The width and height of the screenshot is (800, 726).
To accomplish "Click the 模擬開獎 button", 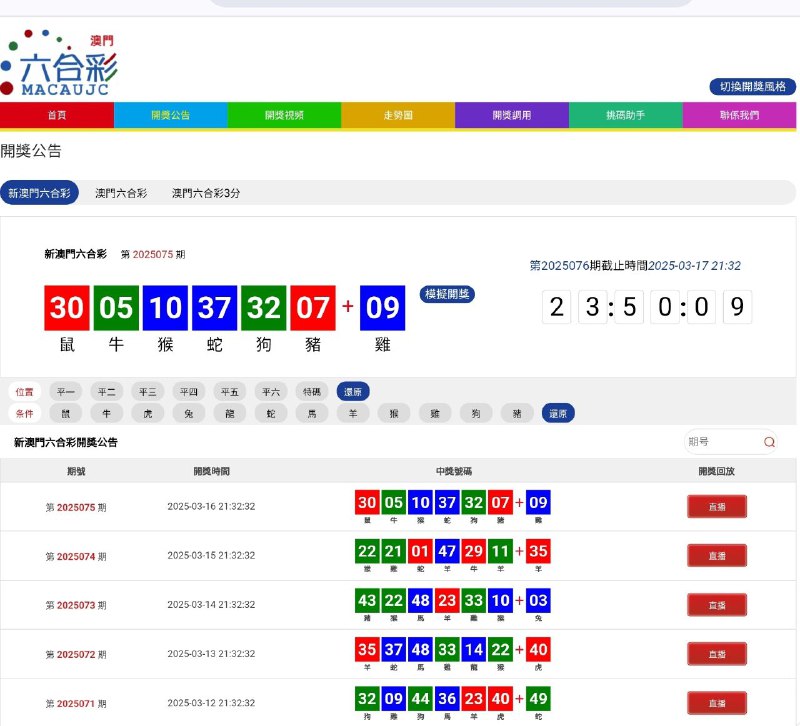I will (x=447, y=294).
